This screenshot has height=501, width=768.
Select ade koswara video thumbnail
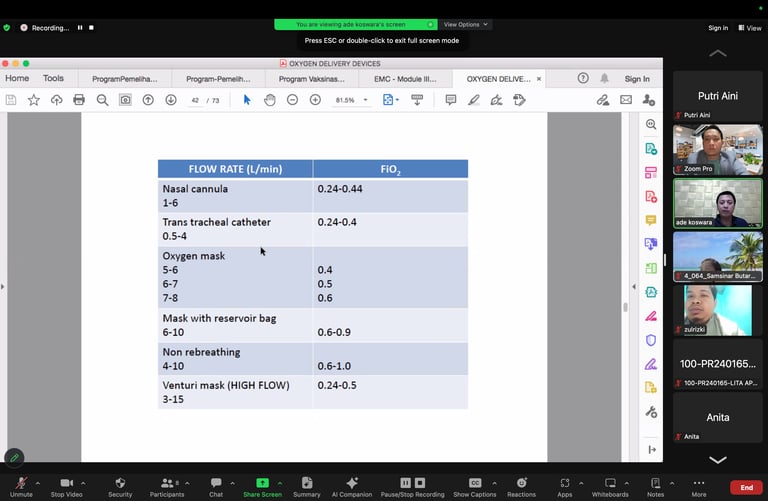(x=718, y=203)
